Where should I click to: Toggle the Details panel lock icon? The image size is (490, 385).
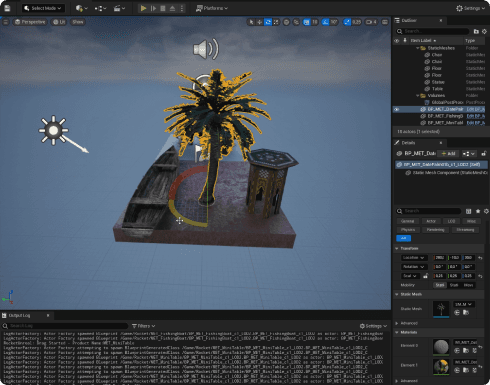(x=484, y=154)
